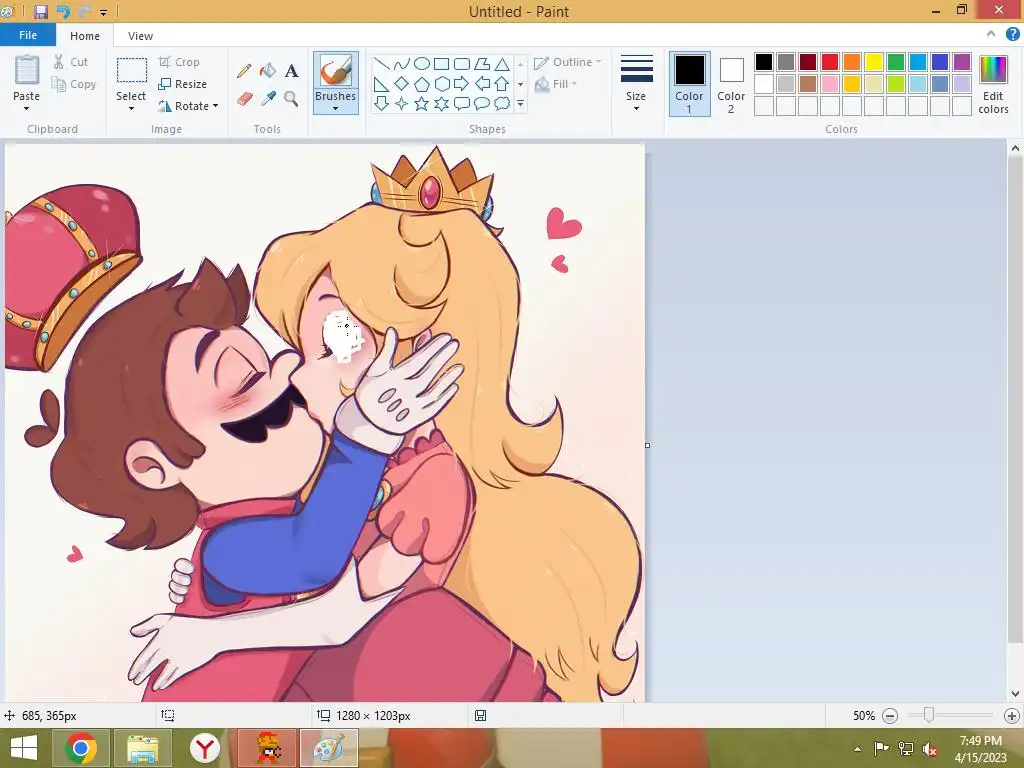Pick the purple color swatch
1024x768 pixels.
click(x=962, y=62)
